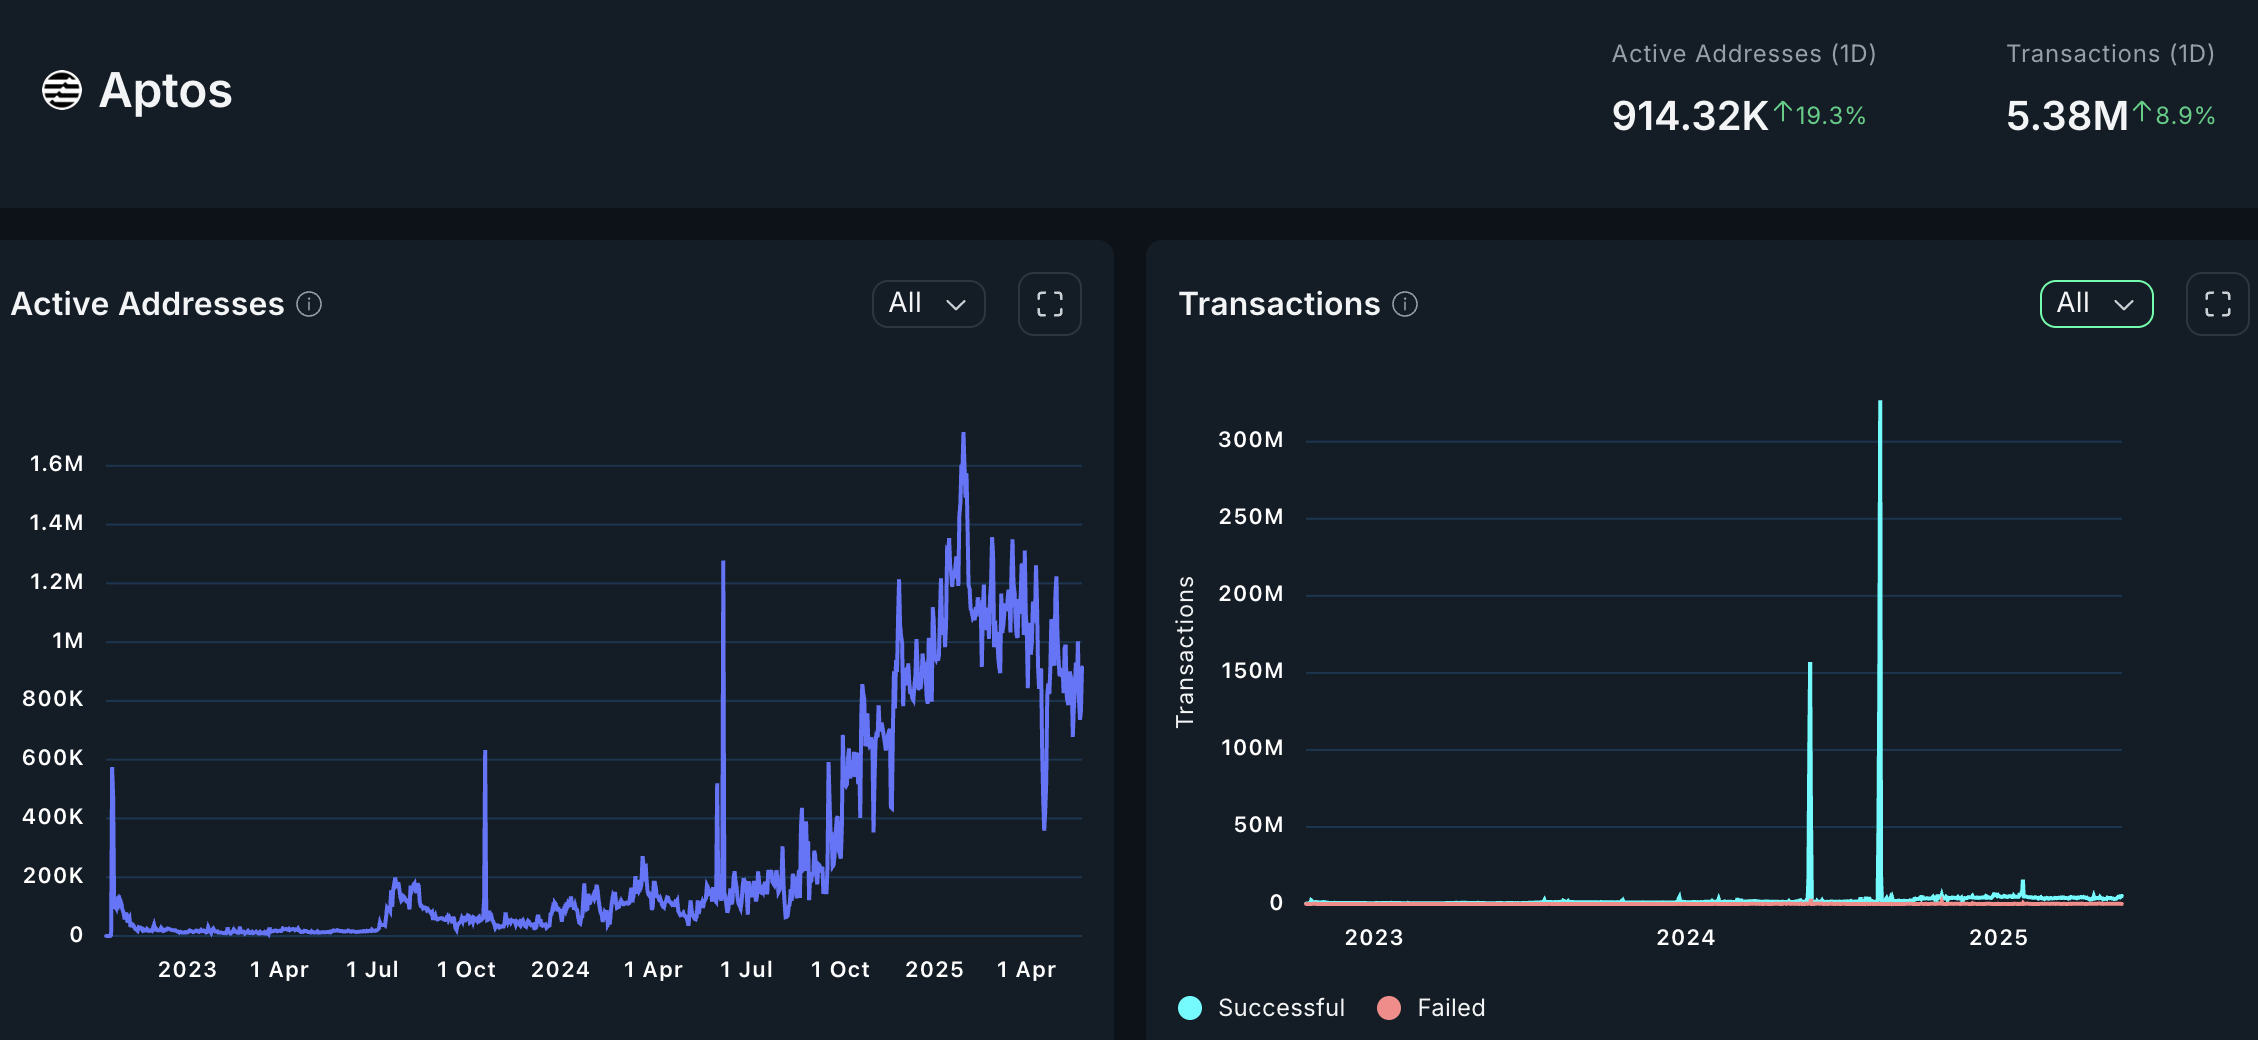
Task: Click the Transactions chart heading
Action: [x=1279, y=304]
